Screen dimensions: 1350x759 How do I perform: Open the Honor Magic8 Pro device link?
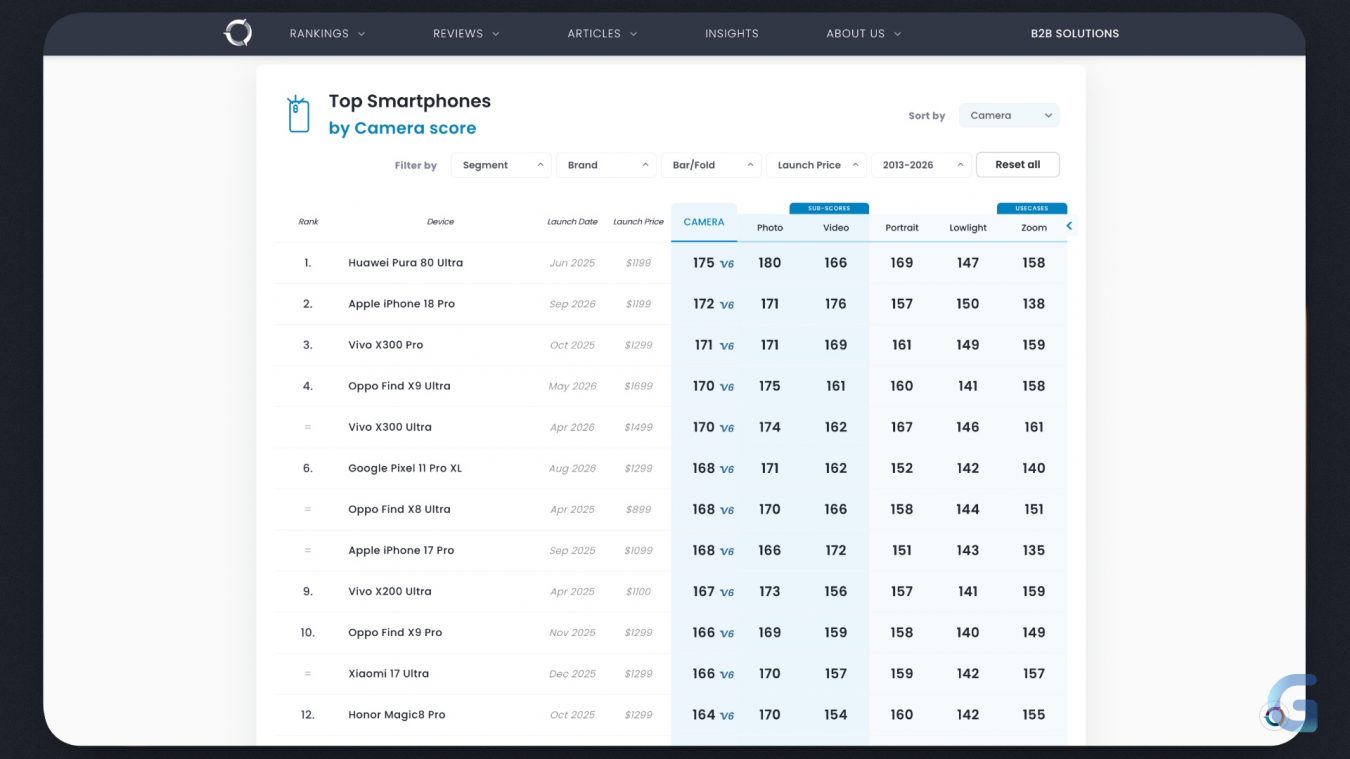point(397,714)
